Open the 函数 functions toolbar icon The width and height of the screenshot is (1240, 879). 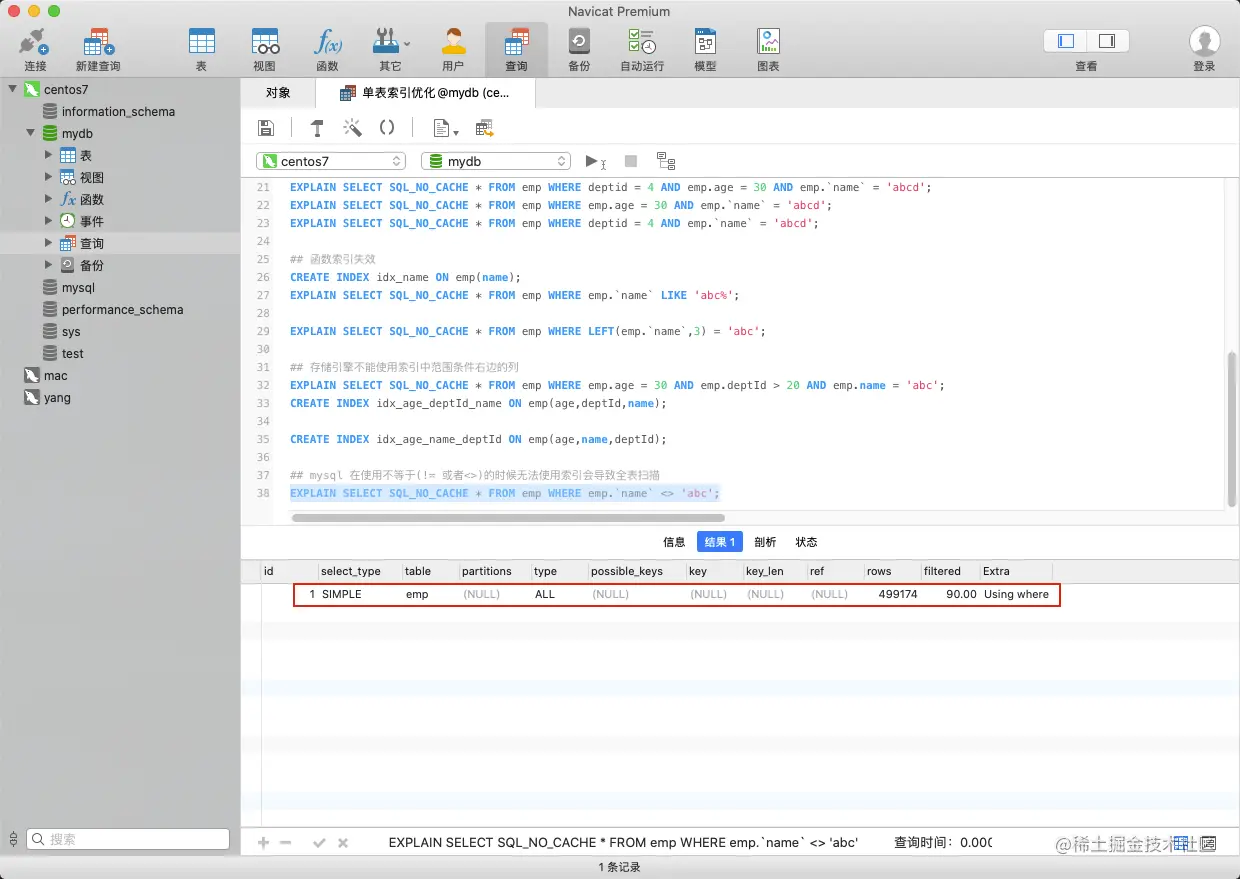tap(327, 49)
